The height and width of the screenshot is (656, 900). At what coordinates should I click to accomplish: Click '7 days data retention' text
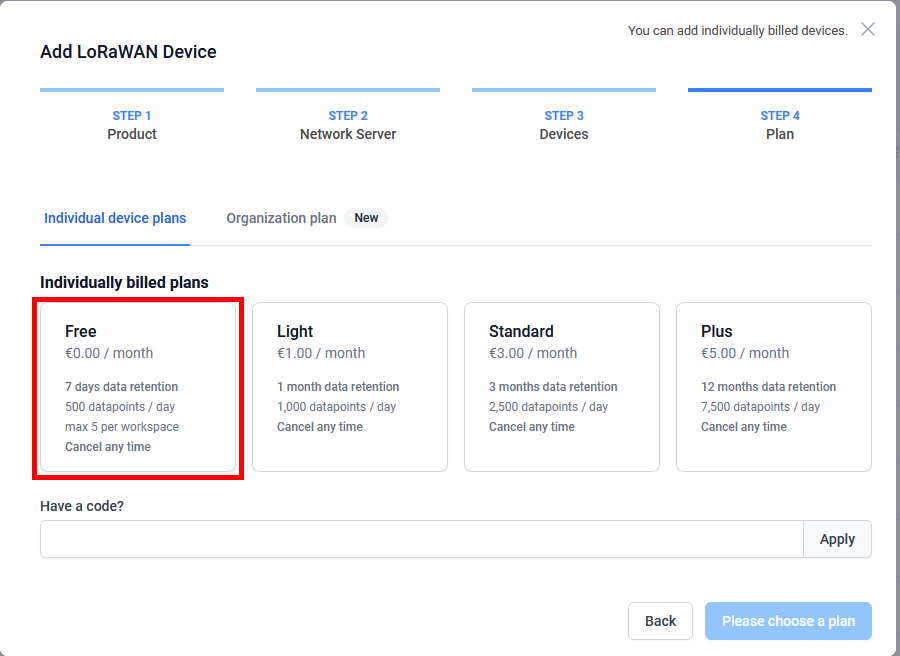[x=121, y=387]
